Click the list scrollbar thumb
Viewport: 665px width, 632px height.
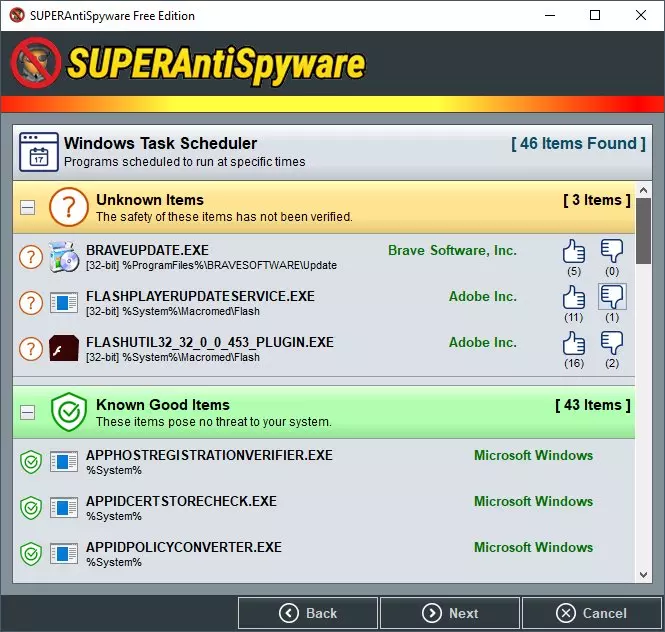tap(643, 231)
